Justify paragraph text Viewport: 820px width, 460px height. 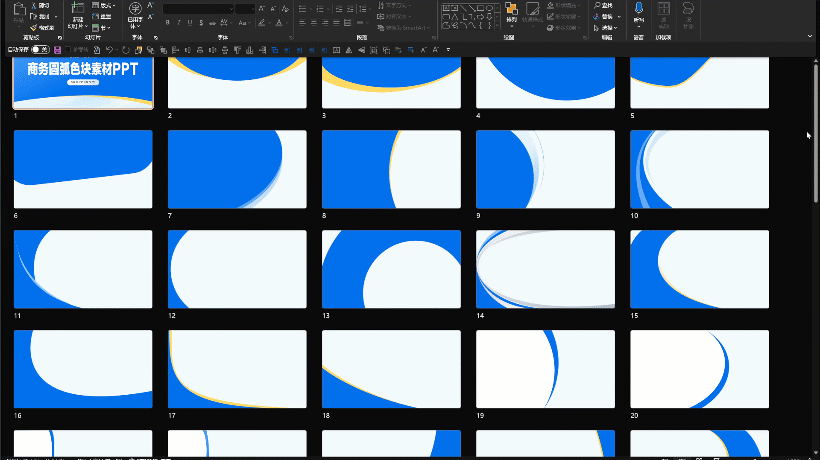point(336,23)
